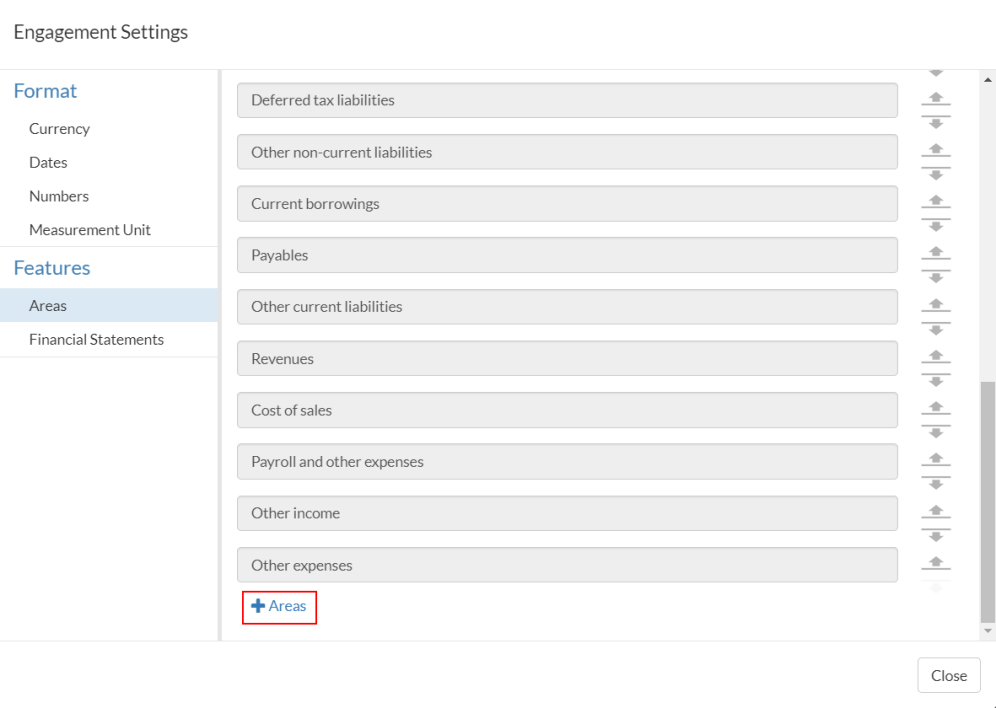Move Other current liabilities up
This screenshot has height=708, width=996.
tap(935, 301)
